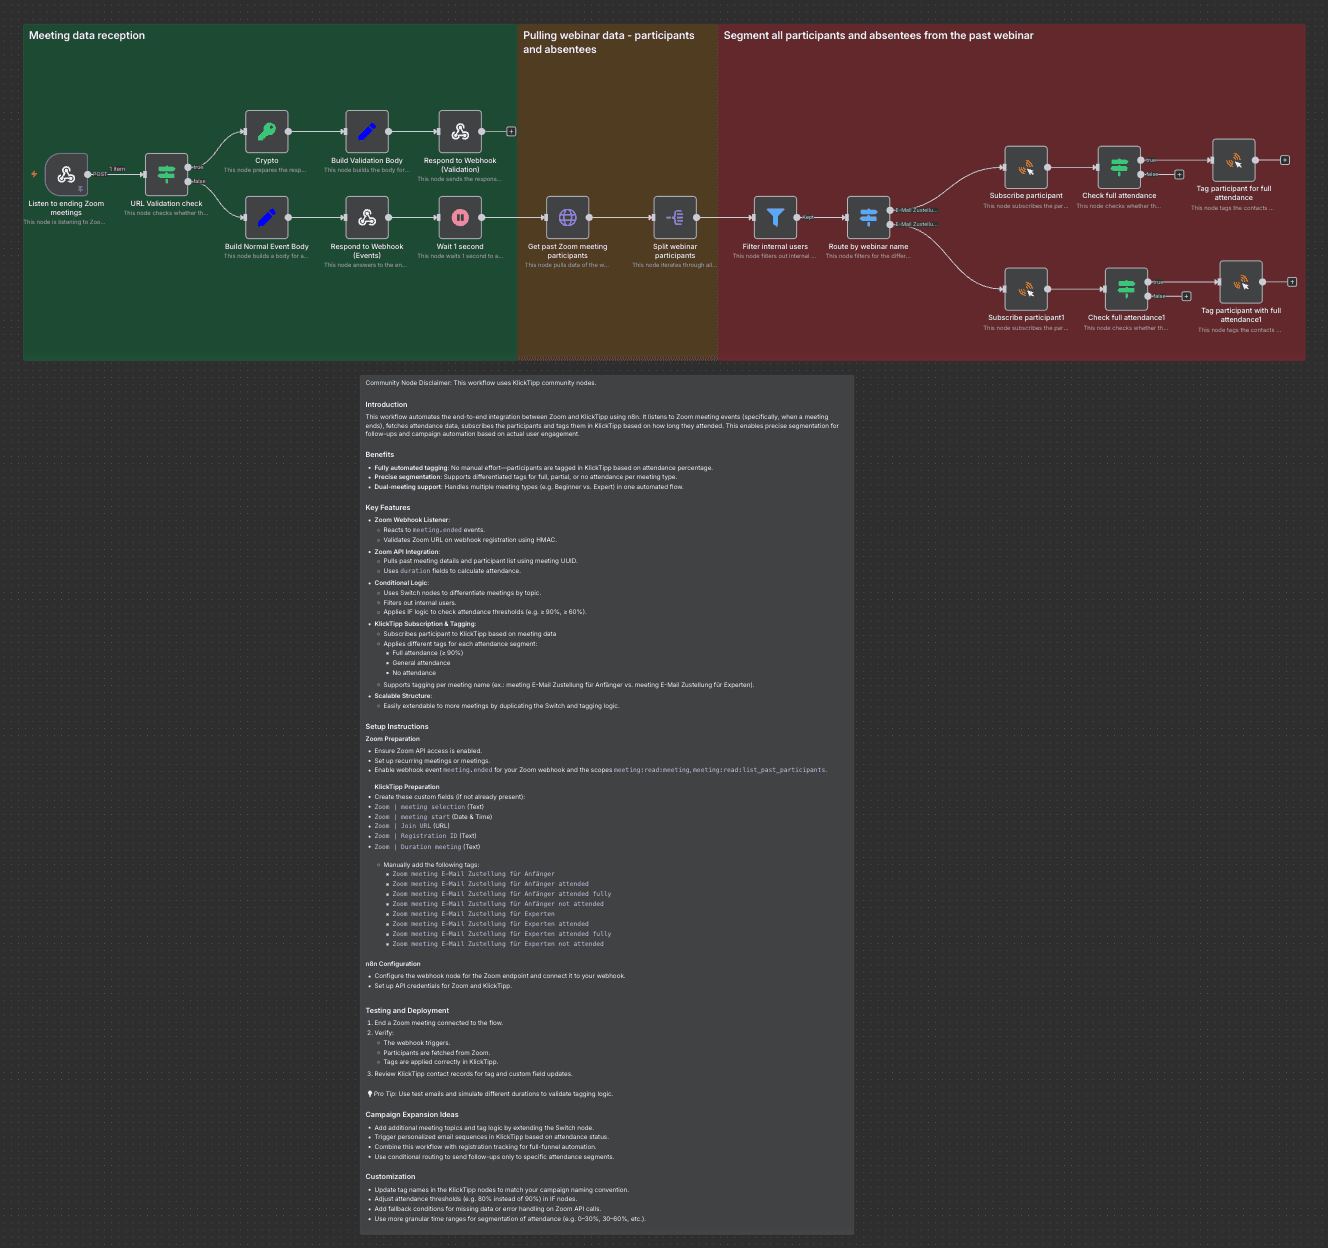The width and height of the screenshot is (1328, 1248).
Task: Open the Wait 1 second node
Action: point(460,217)
